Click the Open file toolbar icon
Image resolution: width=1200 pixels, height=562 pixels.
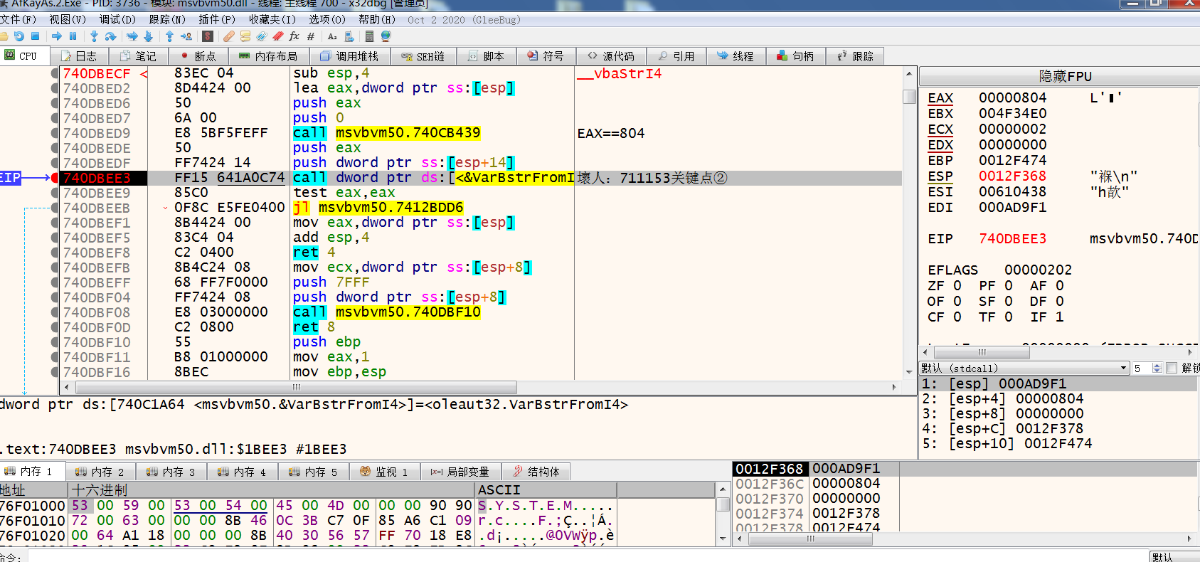pos(4,36)
